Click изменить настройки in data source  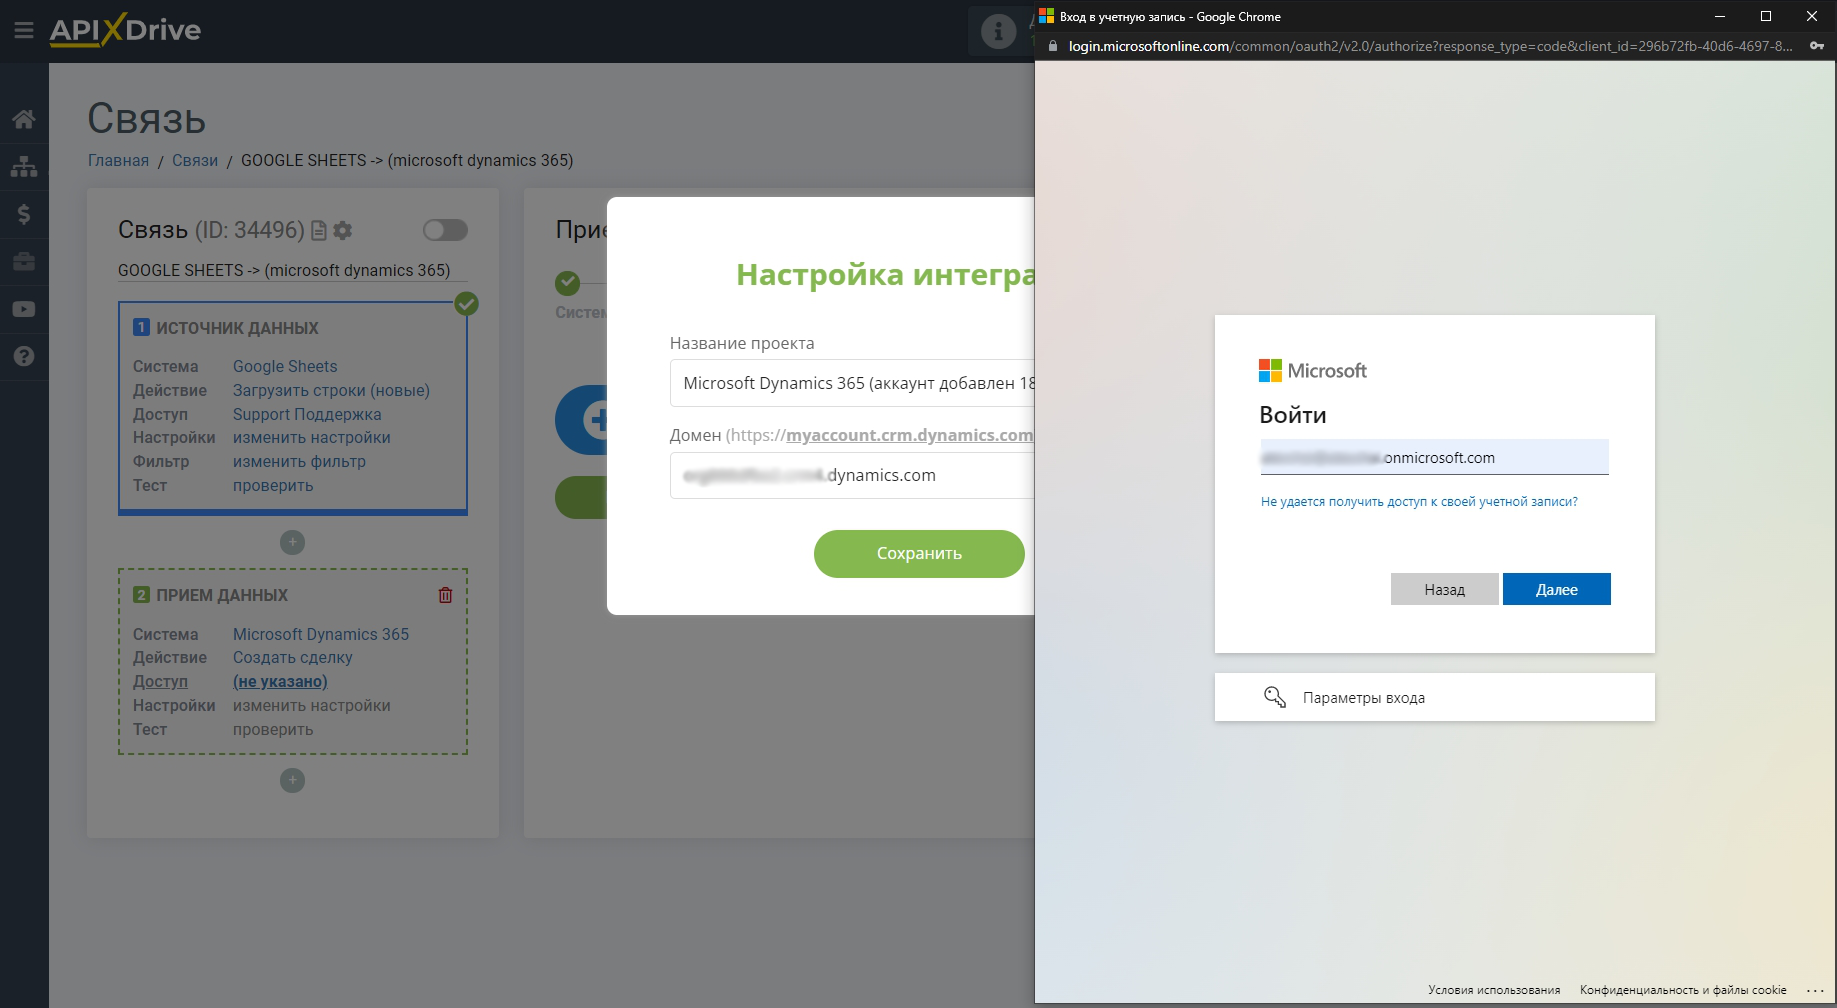click(x=312, y=438)
